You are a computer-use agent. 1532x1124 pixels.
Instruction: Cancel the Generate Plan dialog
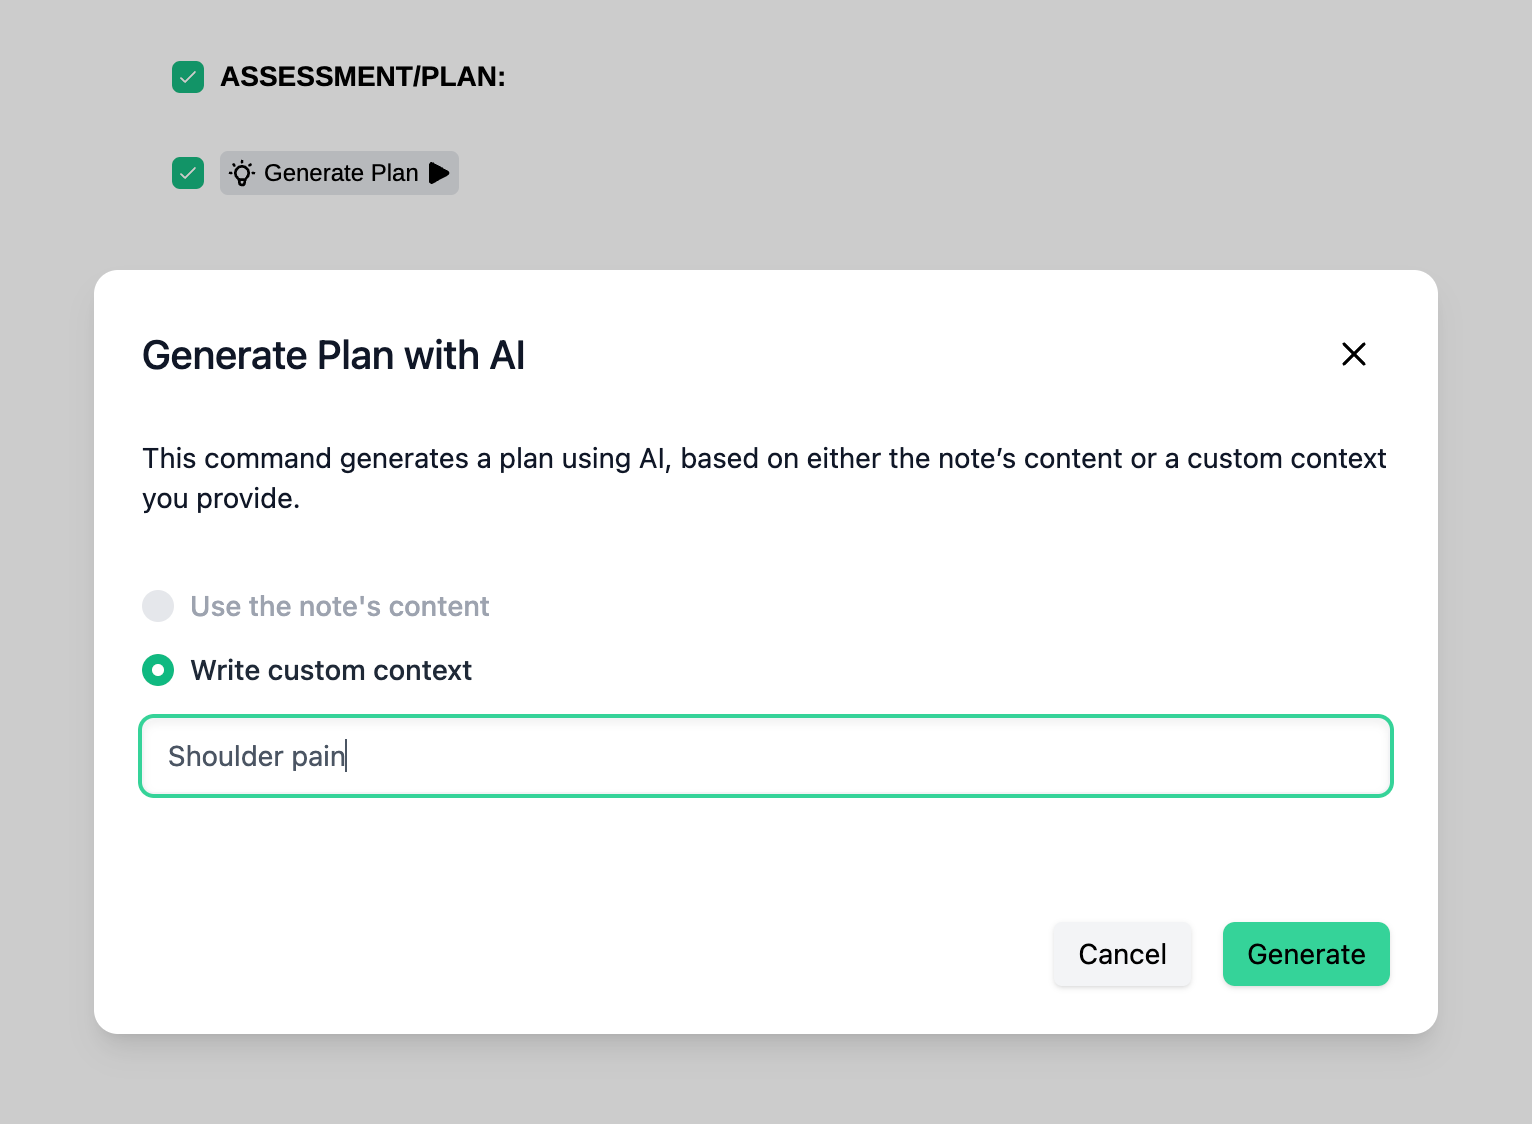(x=1122, y=954)
